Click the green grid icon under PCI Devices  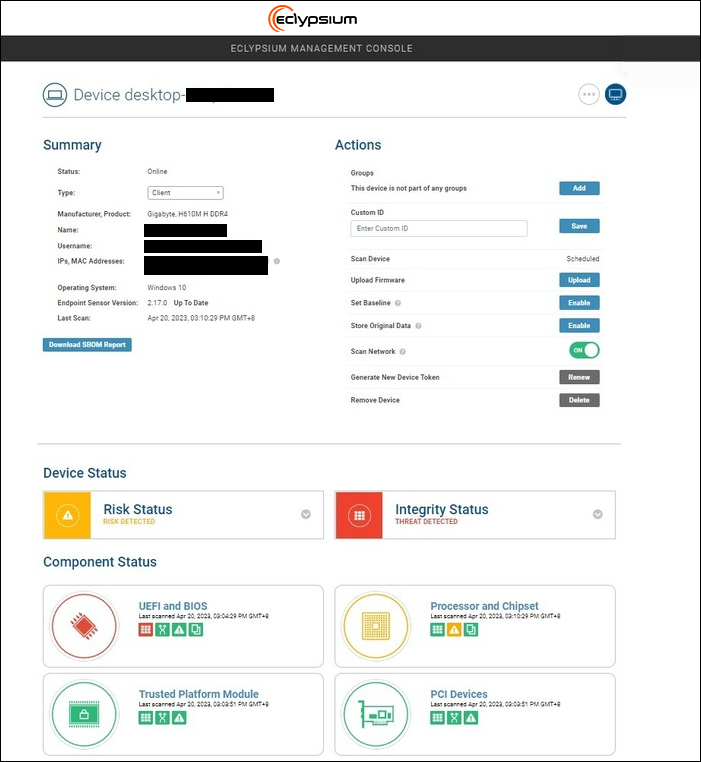tap(438, 718)
